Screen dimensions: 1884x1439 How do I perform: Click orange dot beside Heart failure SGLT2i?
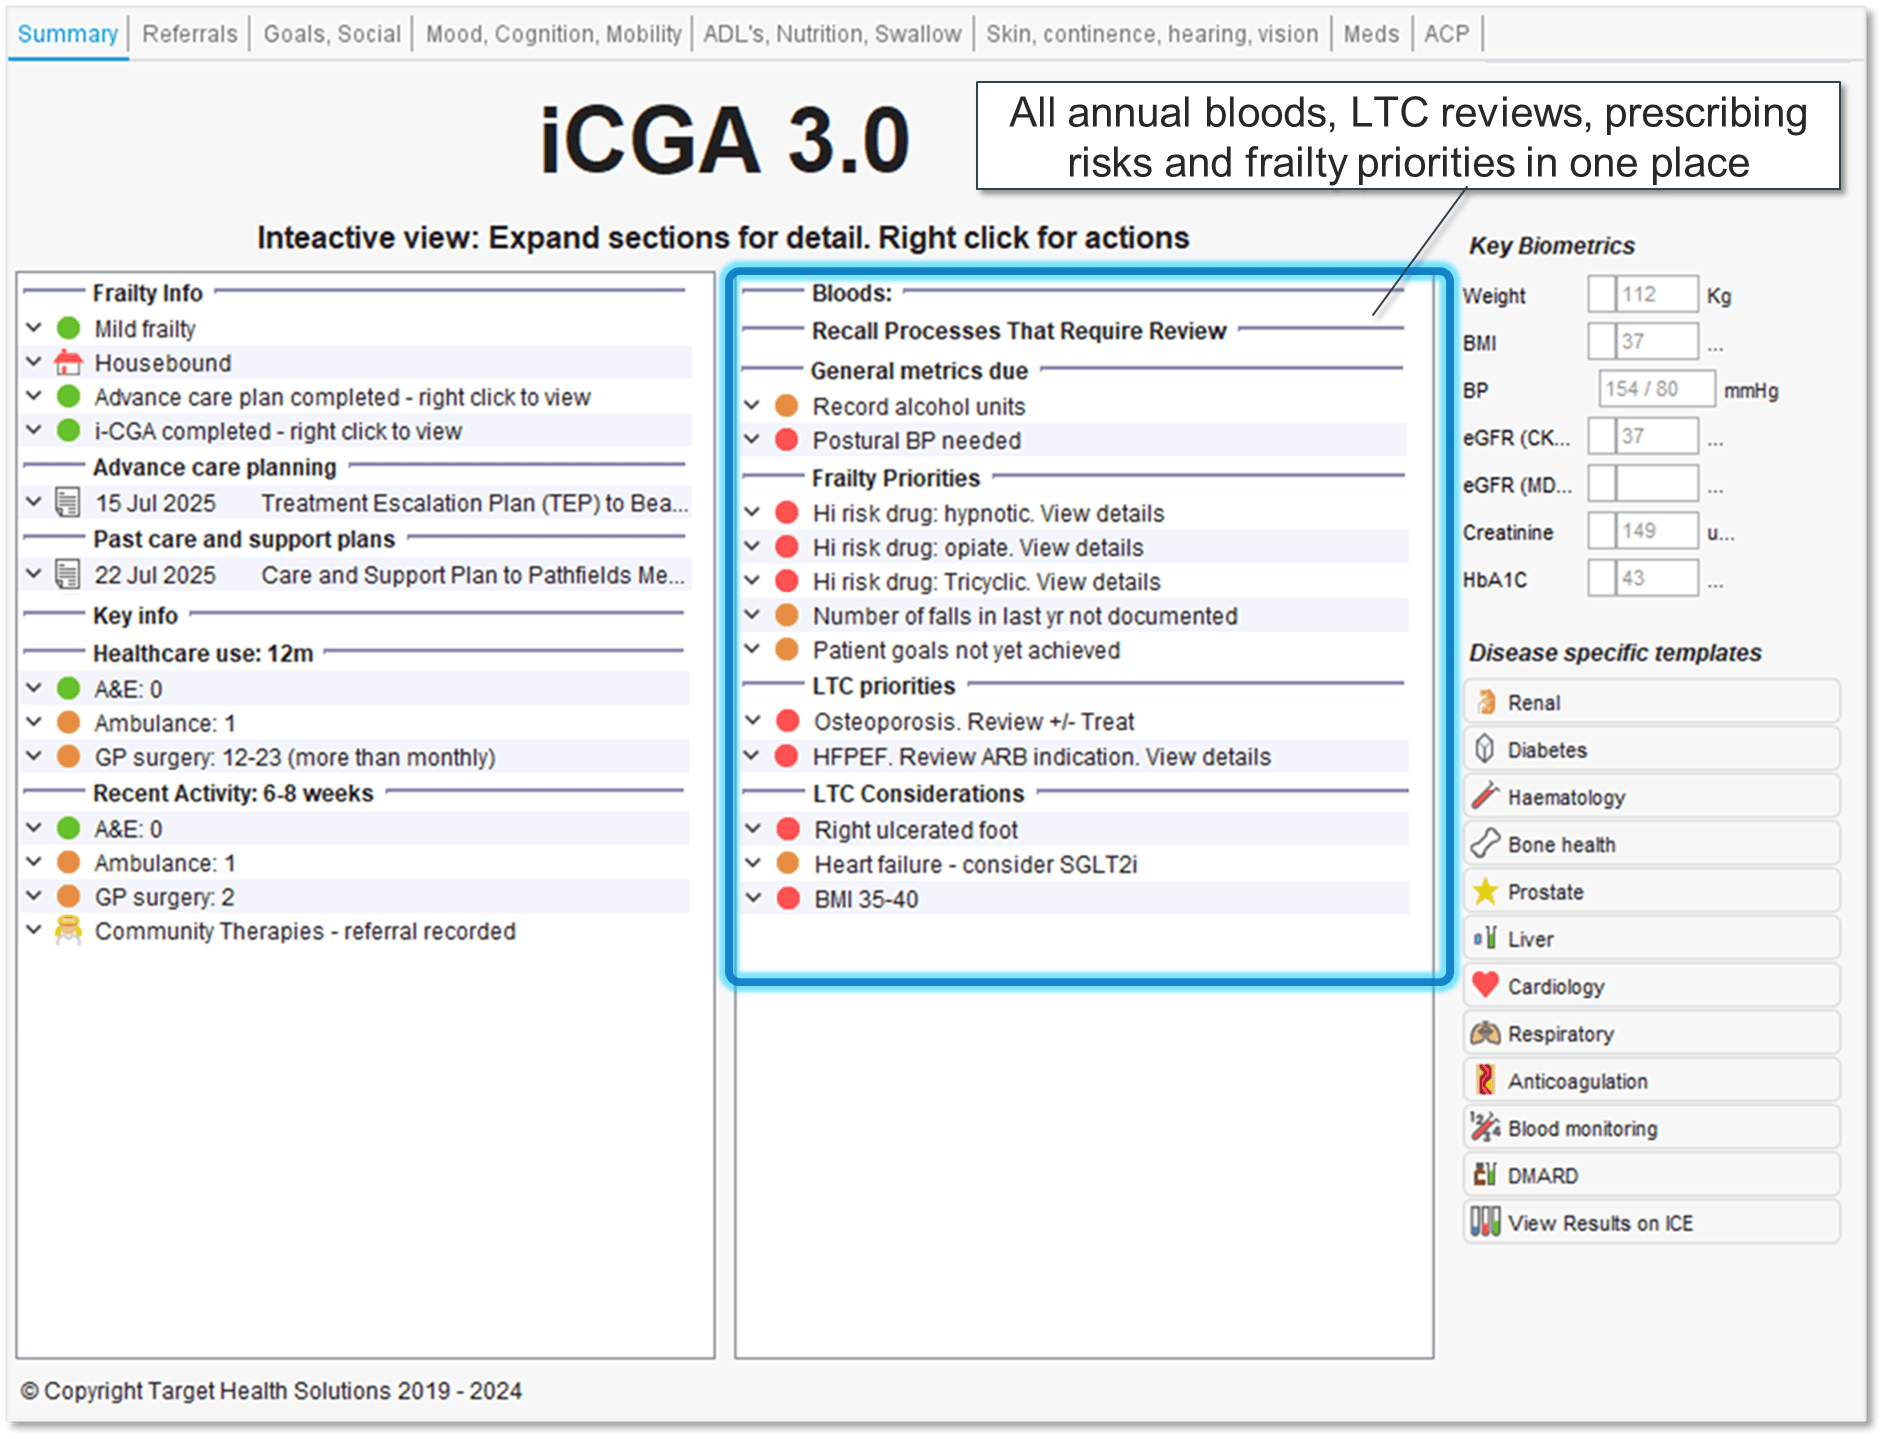click(x=788, y=863)
